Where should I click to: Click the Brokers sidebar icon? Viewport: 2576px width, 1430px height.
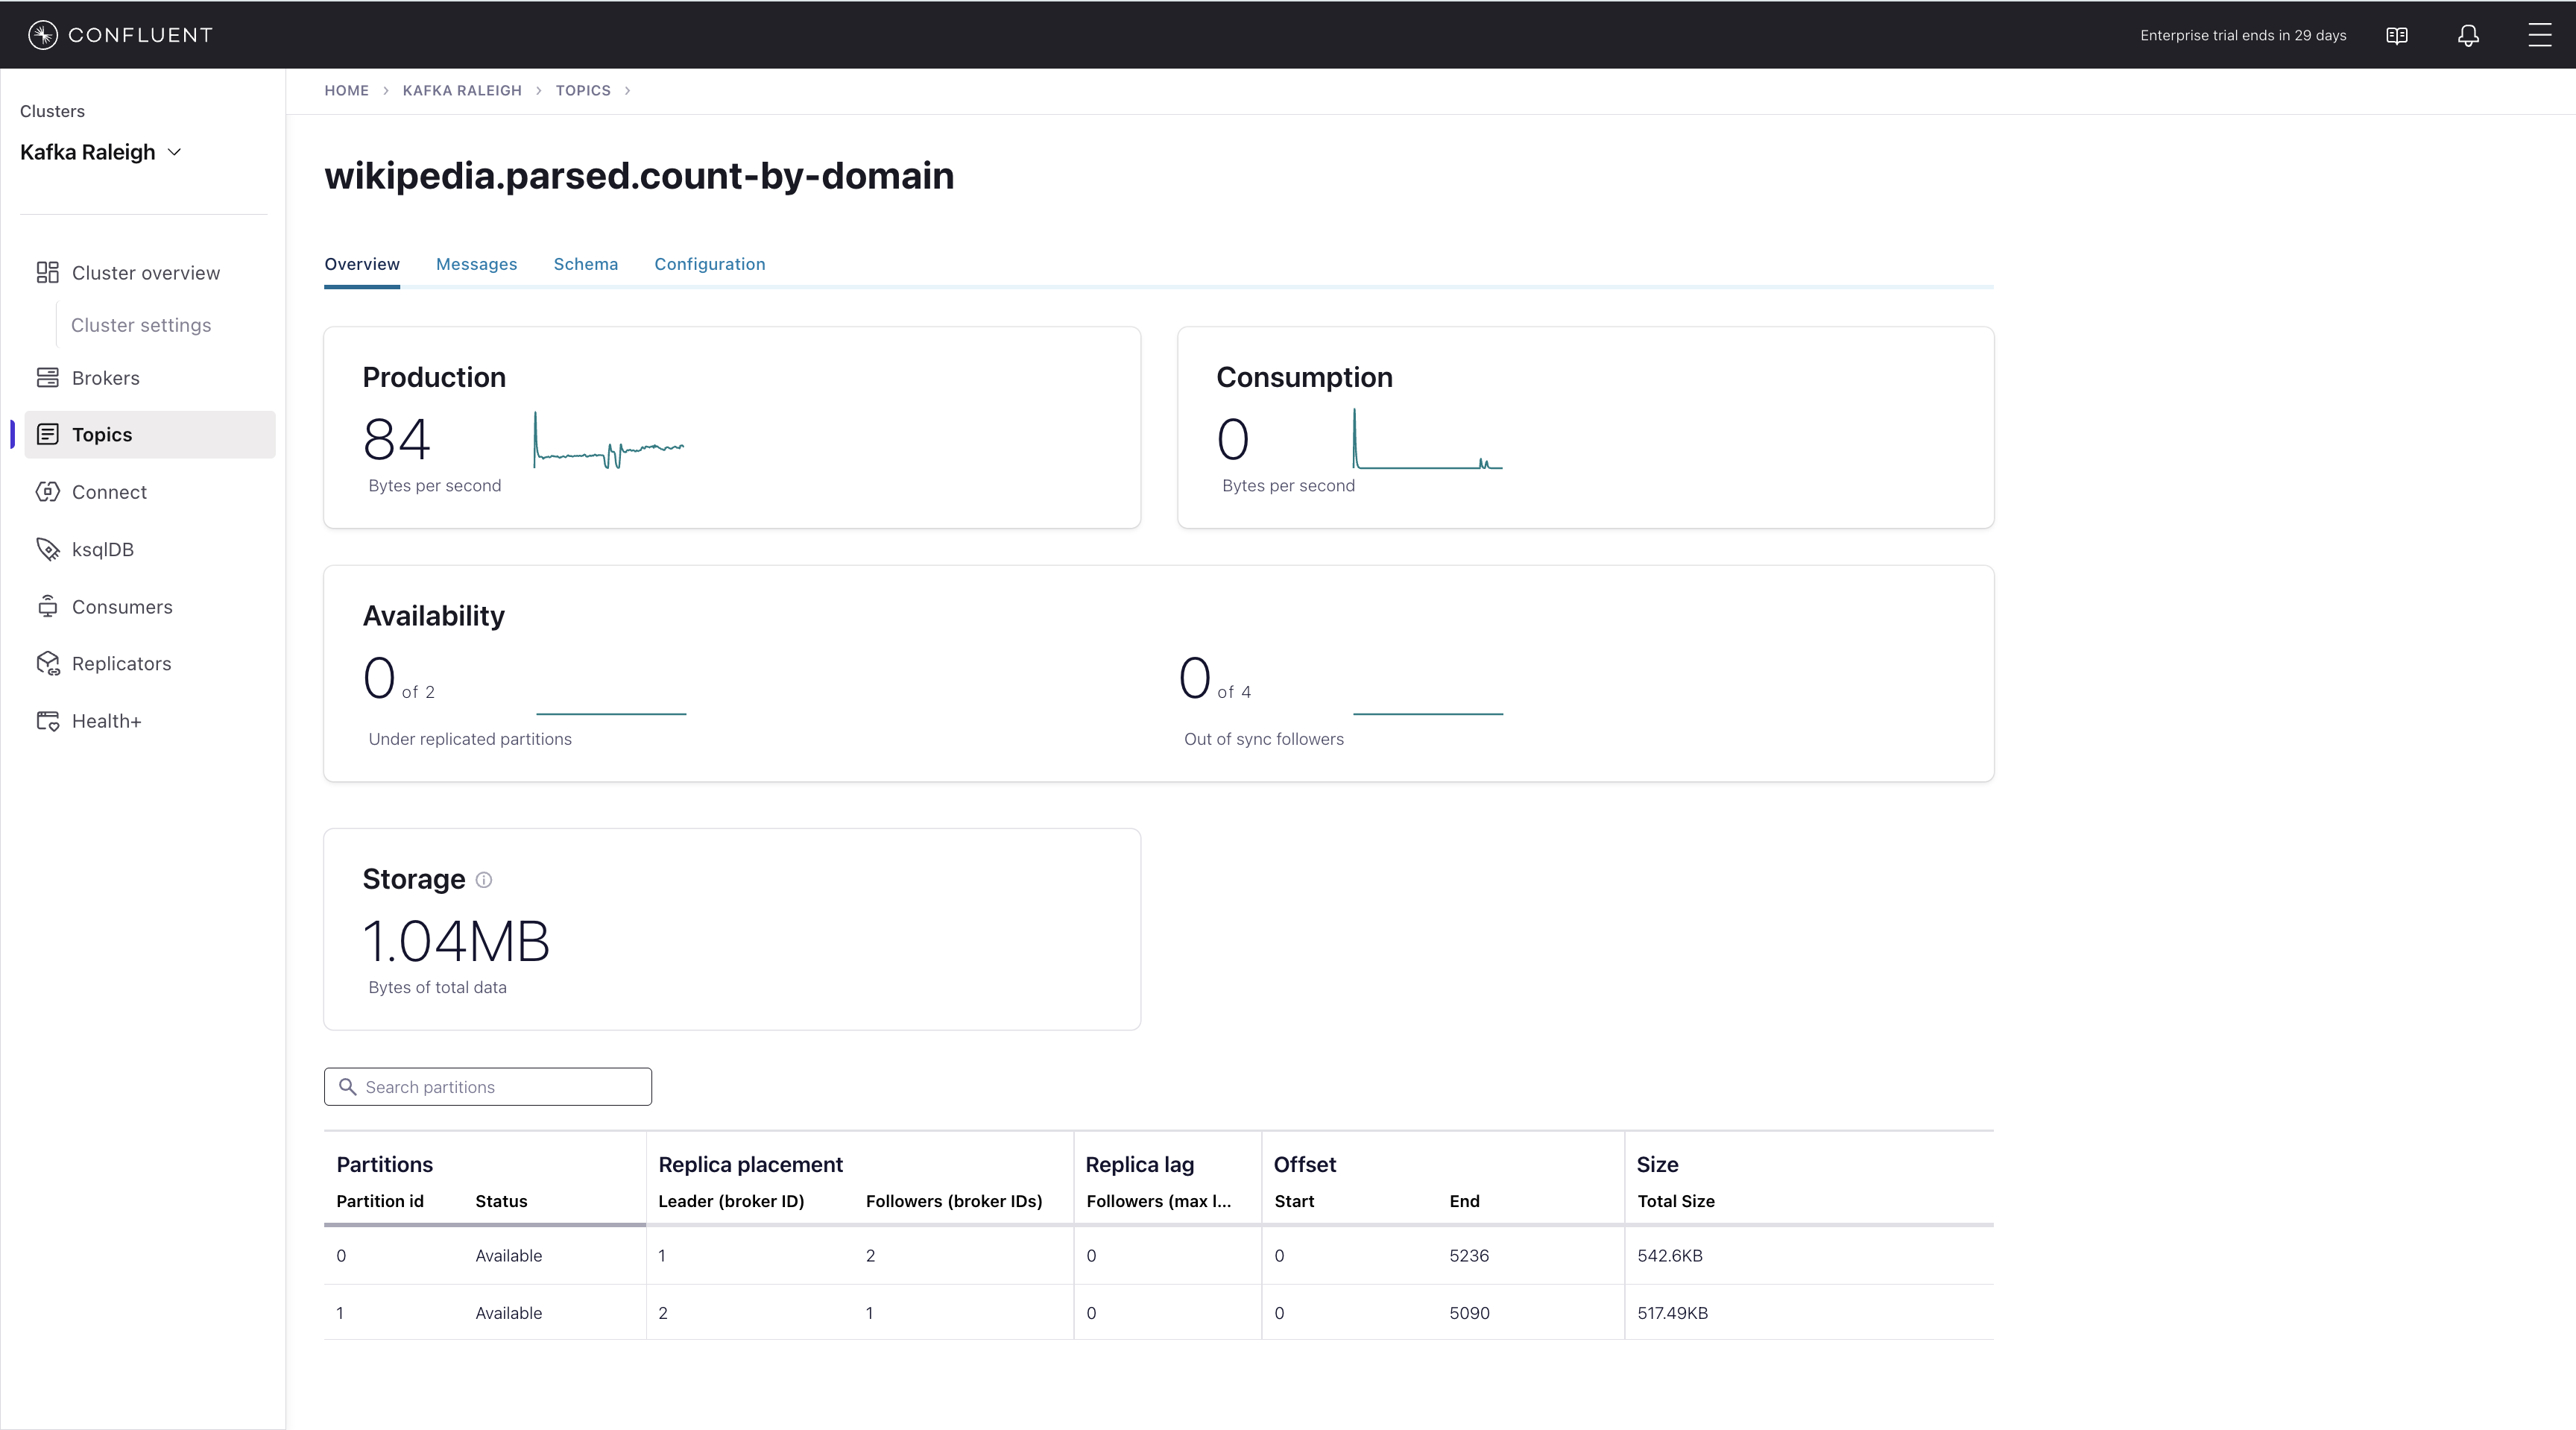coord(47,378)
